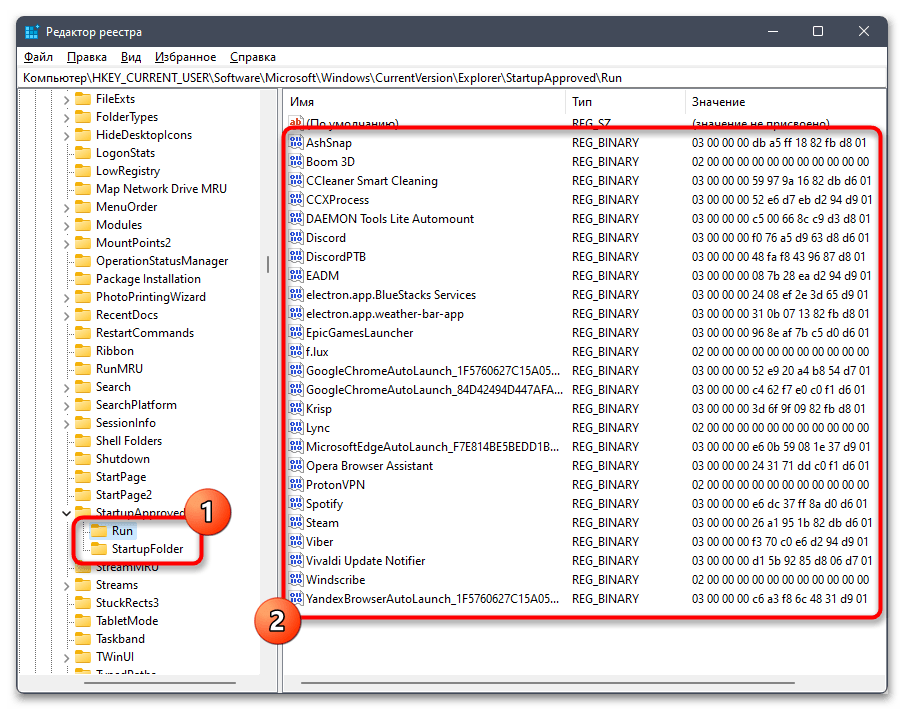Click the EpicGamesLauncher binary value icon

pos(296,333)
